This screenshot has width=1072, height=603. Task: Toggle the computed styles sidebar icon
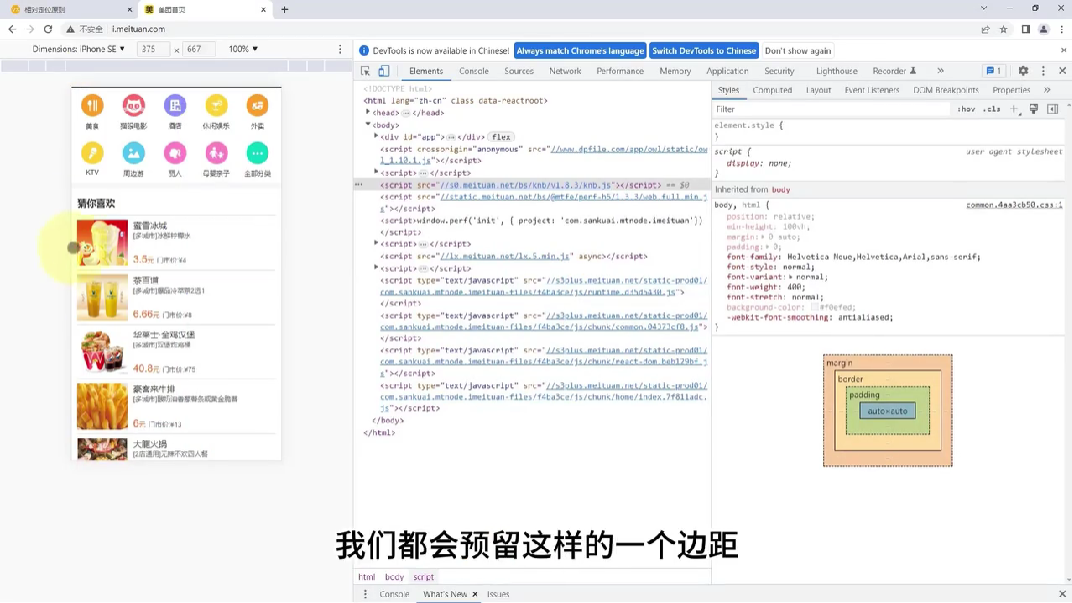[1053, 109]
